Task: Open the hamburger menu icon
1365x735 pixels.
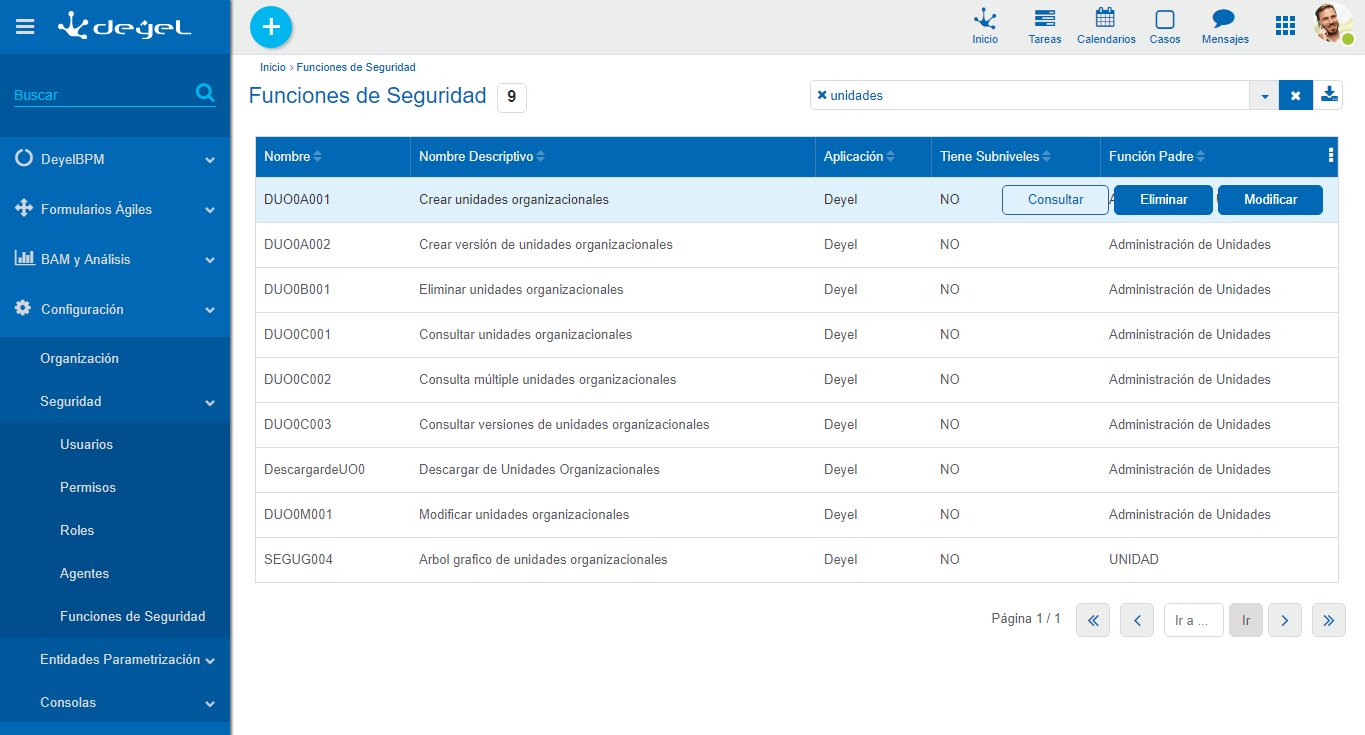Action: click(25, 27)
